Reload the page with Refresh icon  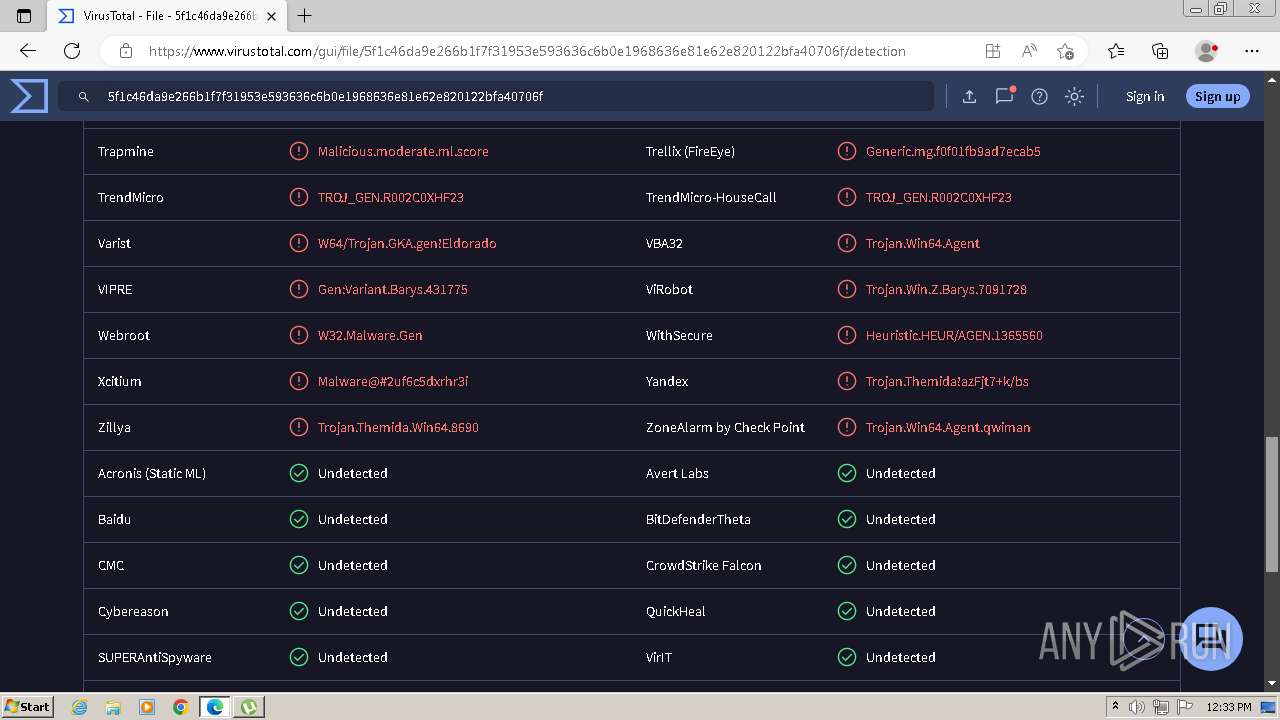(x=72, y=51)
